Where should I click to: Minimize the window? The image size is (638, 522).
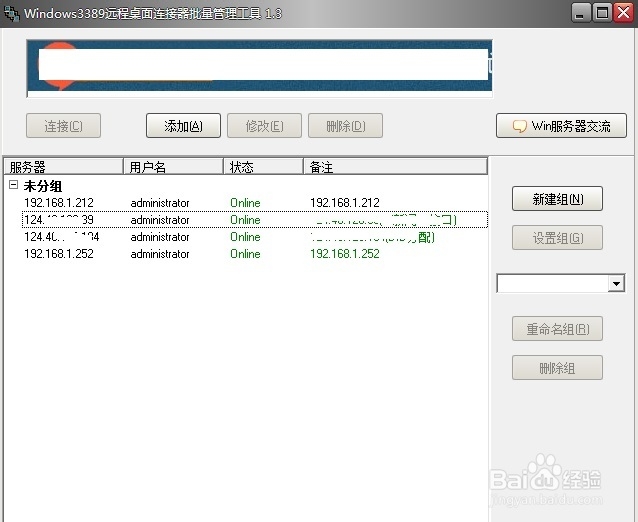pos(580,13)
